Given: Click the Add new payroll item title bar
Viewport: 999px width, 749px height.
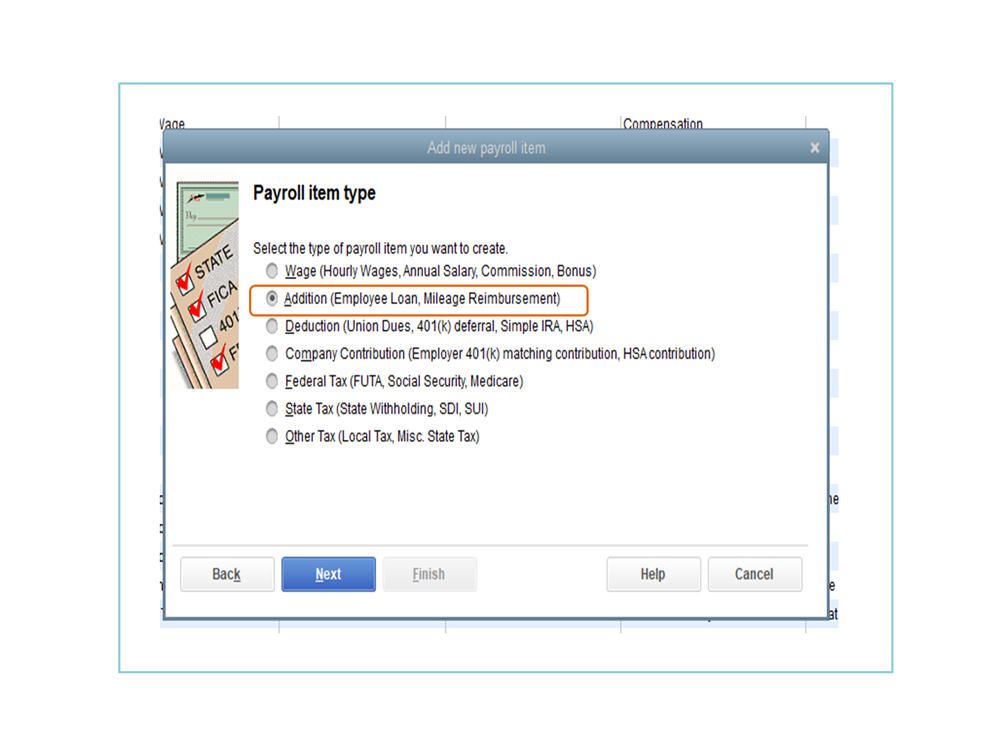Looking at the screenshot, I should (x=487, y=148).
